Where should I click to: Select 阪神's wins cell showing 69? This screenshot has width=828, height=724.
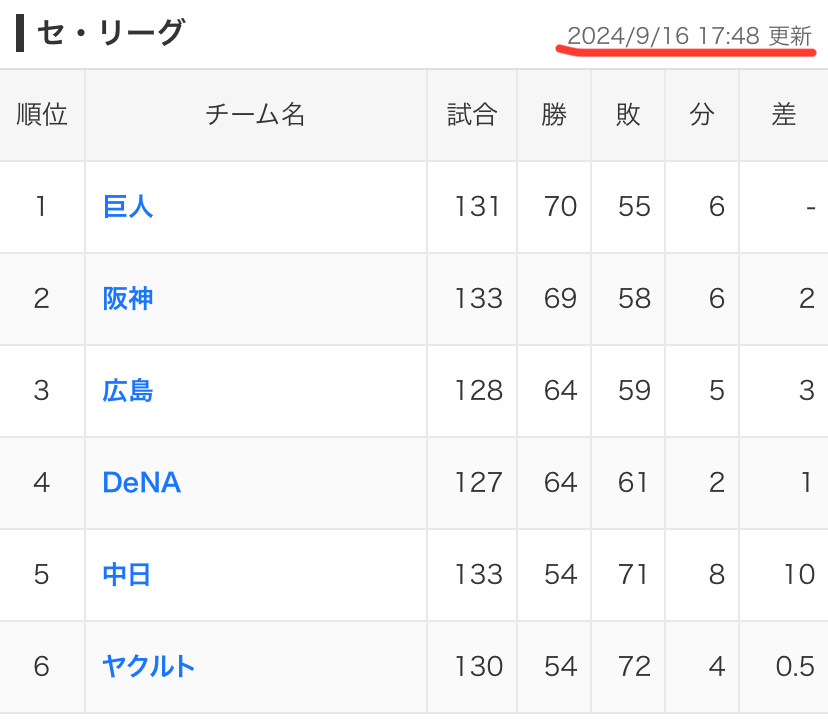click(x=560, y=299)
